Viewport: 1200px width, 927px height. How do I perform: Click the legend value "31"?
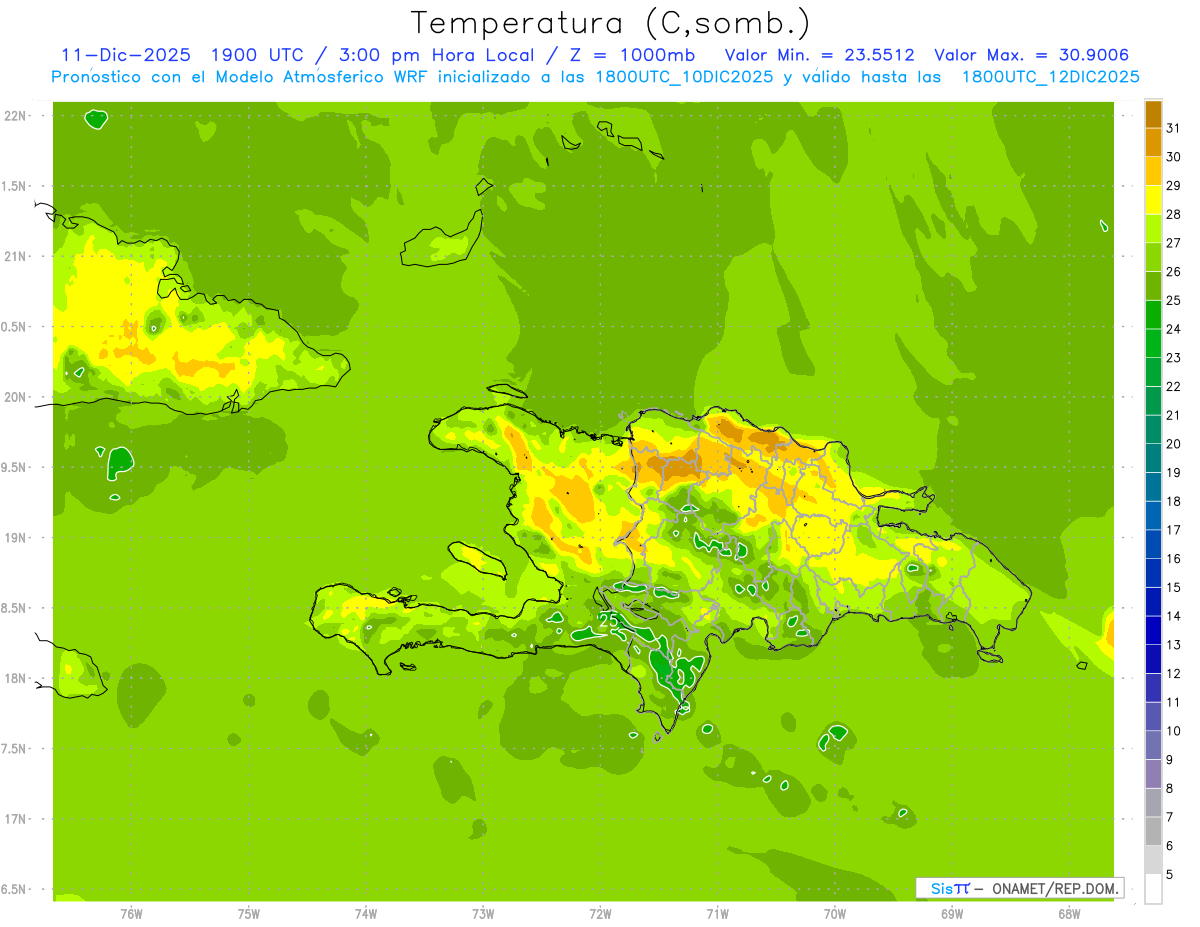coord(1173,128)
